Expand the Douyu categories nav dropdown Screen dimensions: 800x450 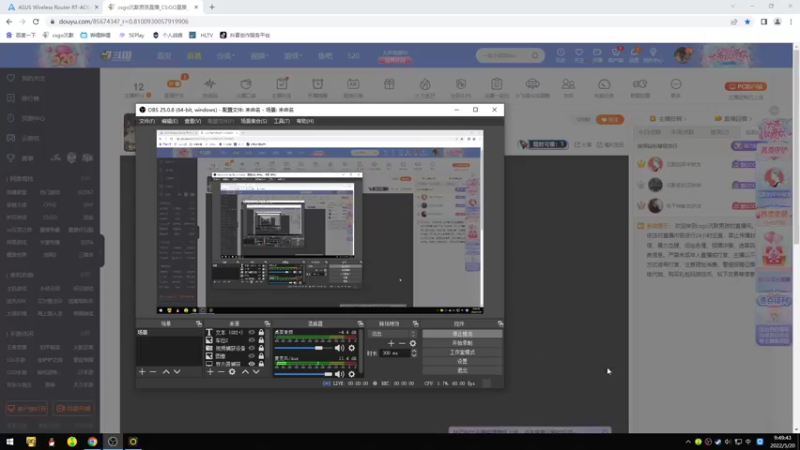click(226, 56)
